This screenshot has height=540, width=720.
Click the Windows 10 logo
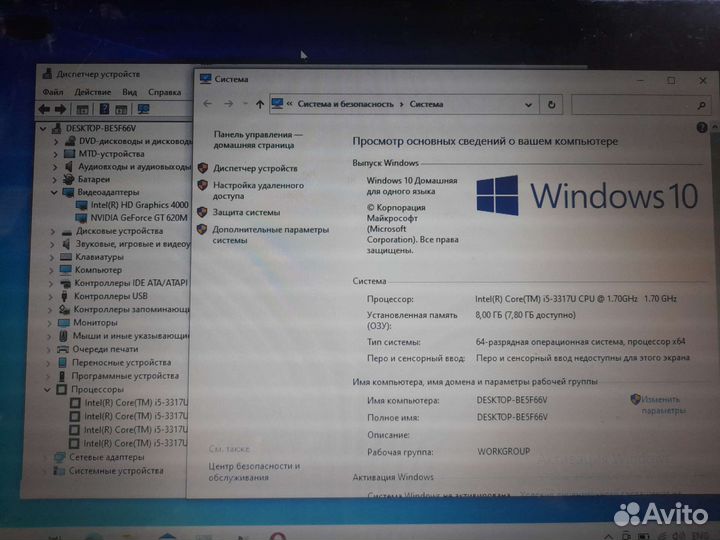coord(587,196)
